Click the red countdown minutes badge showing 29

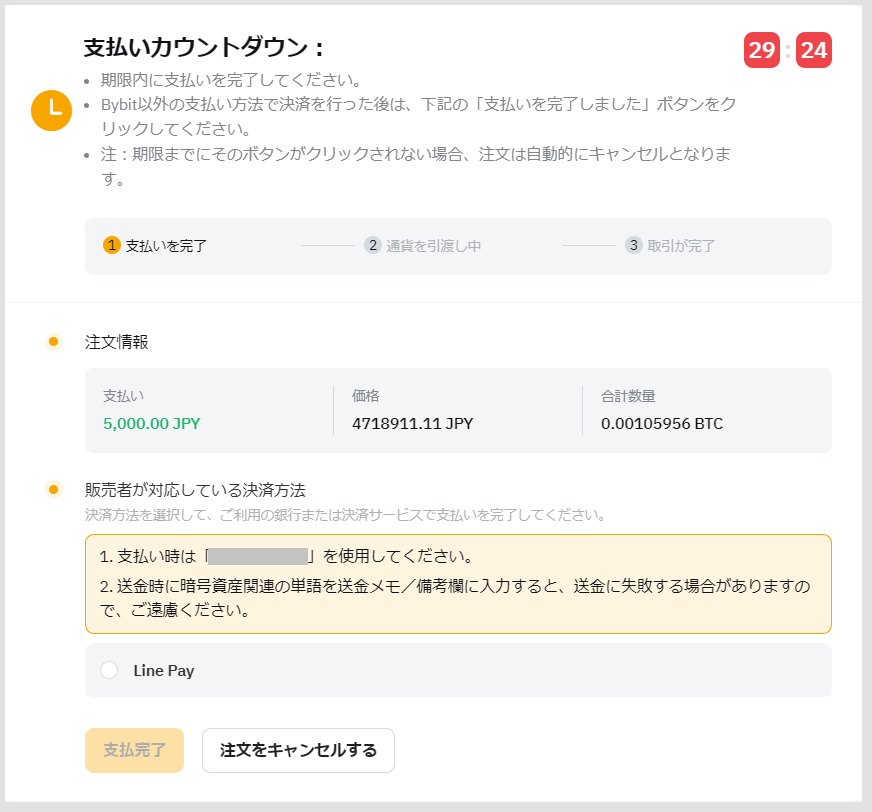[x=762, y=50]
